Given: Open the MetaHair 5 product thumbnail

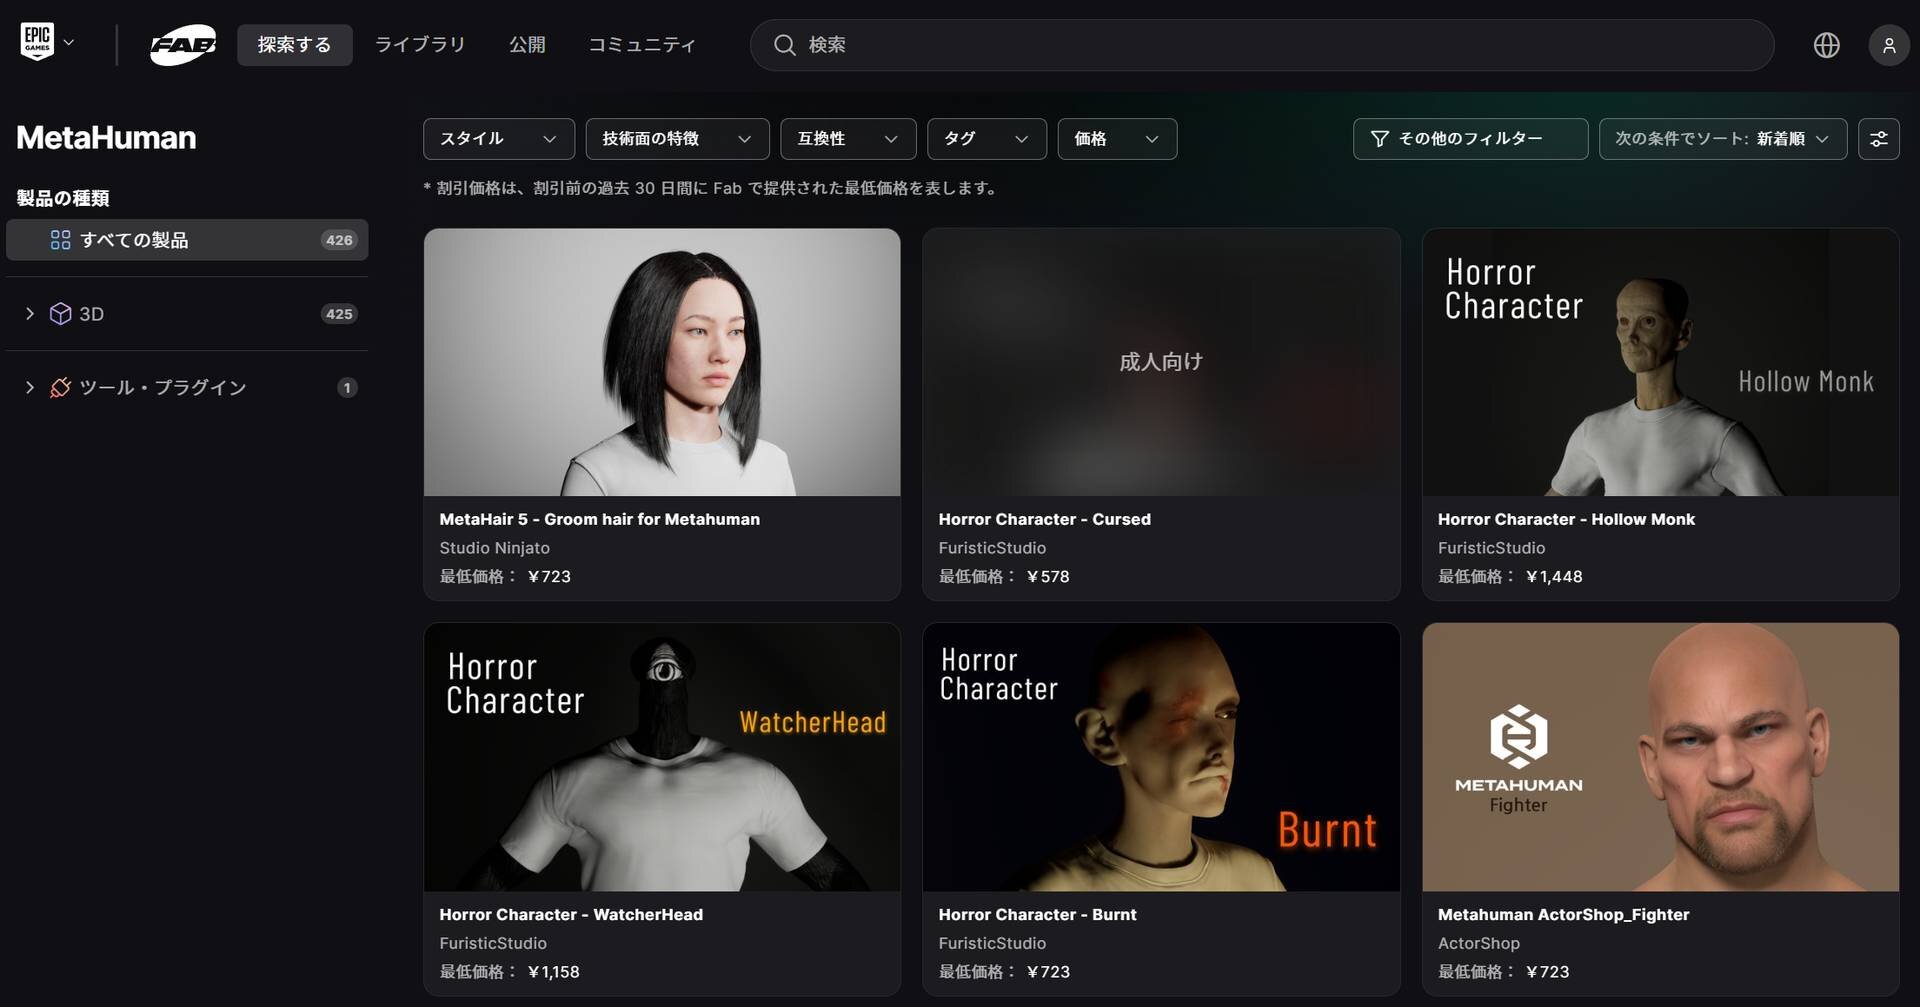Looking at the screenshot, I should 662,362.
